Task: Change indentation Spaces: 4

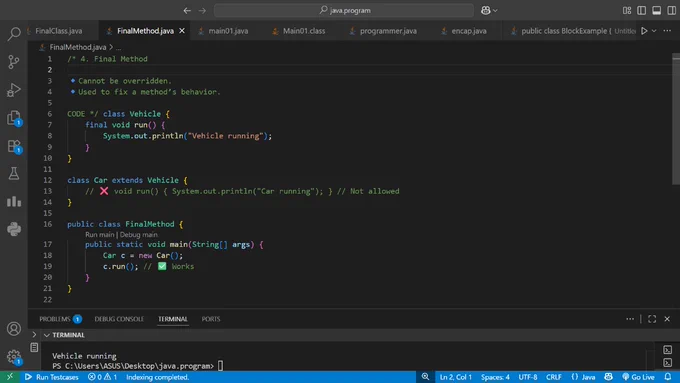Action: 495,377
